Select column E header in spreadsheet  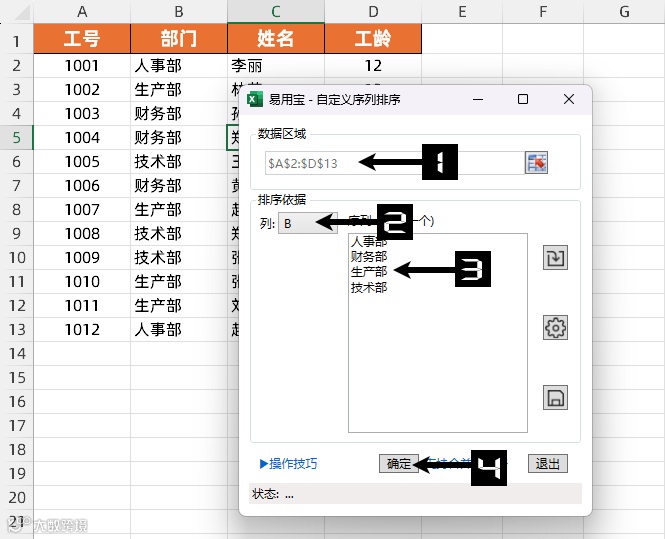click(462, 11)
